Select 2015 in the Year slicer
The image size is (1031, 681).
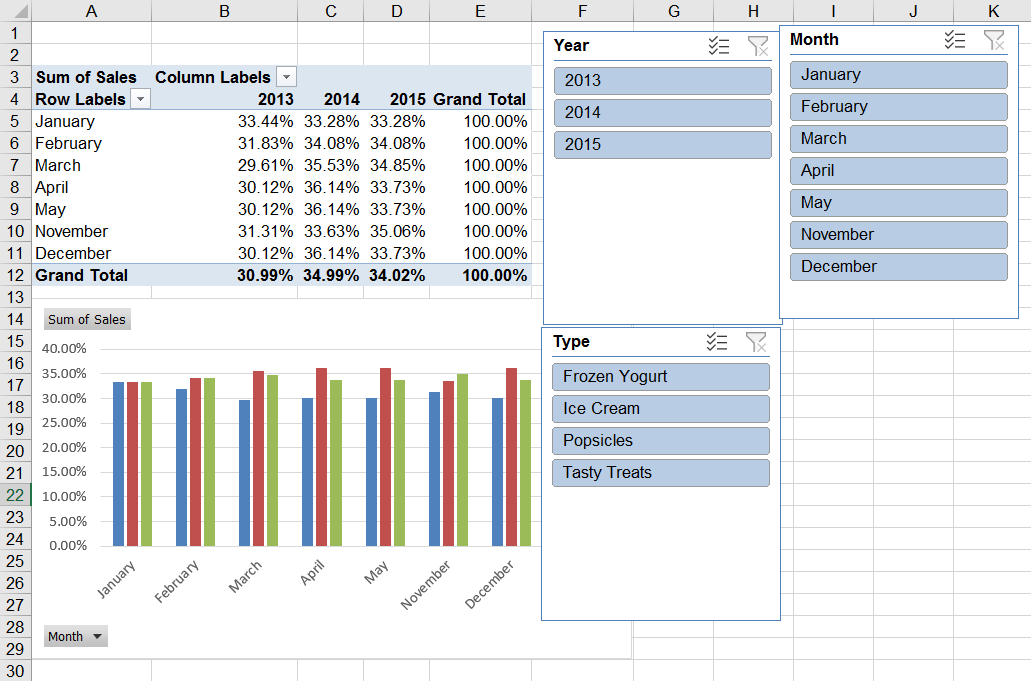pyautogui.click(x=662, y=145)
